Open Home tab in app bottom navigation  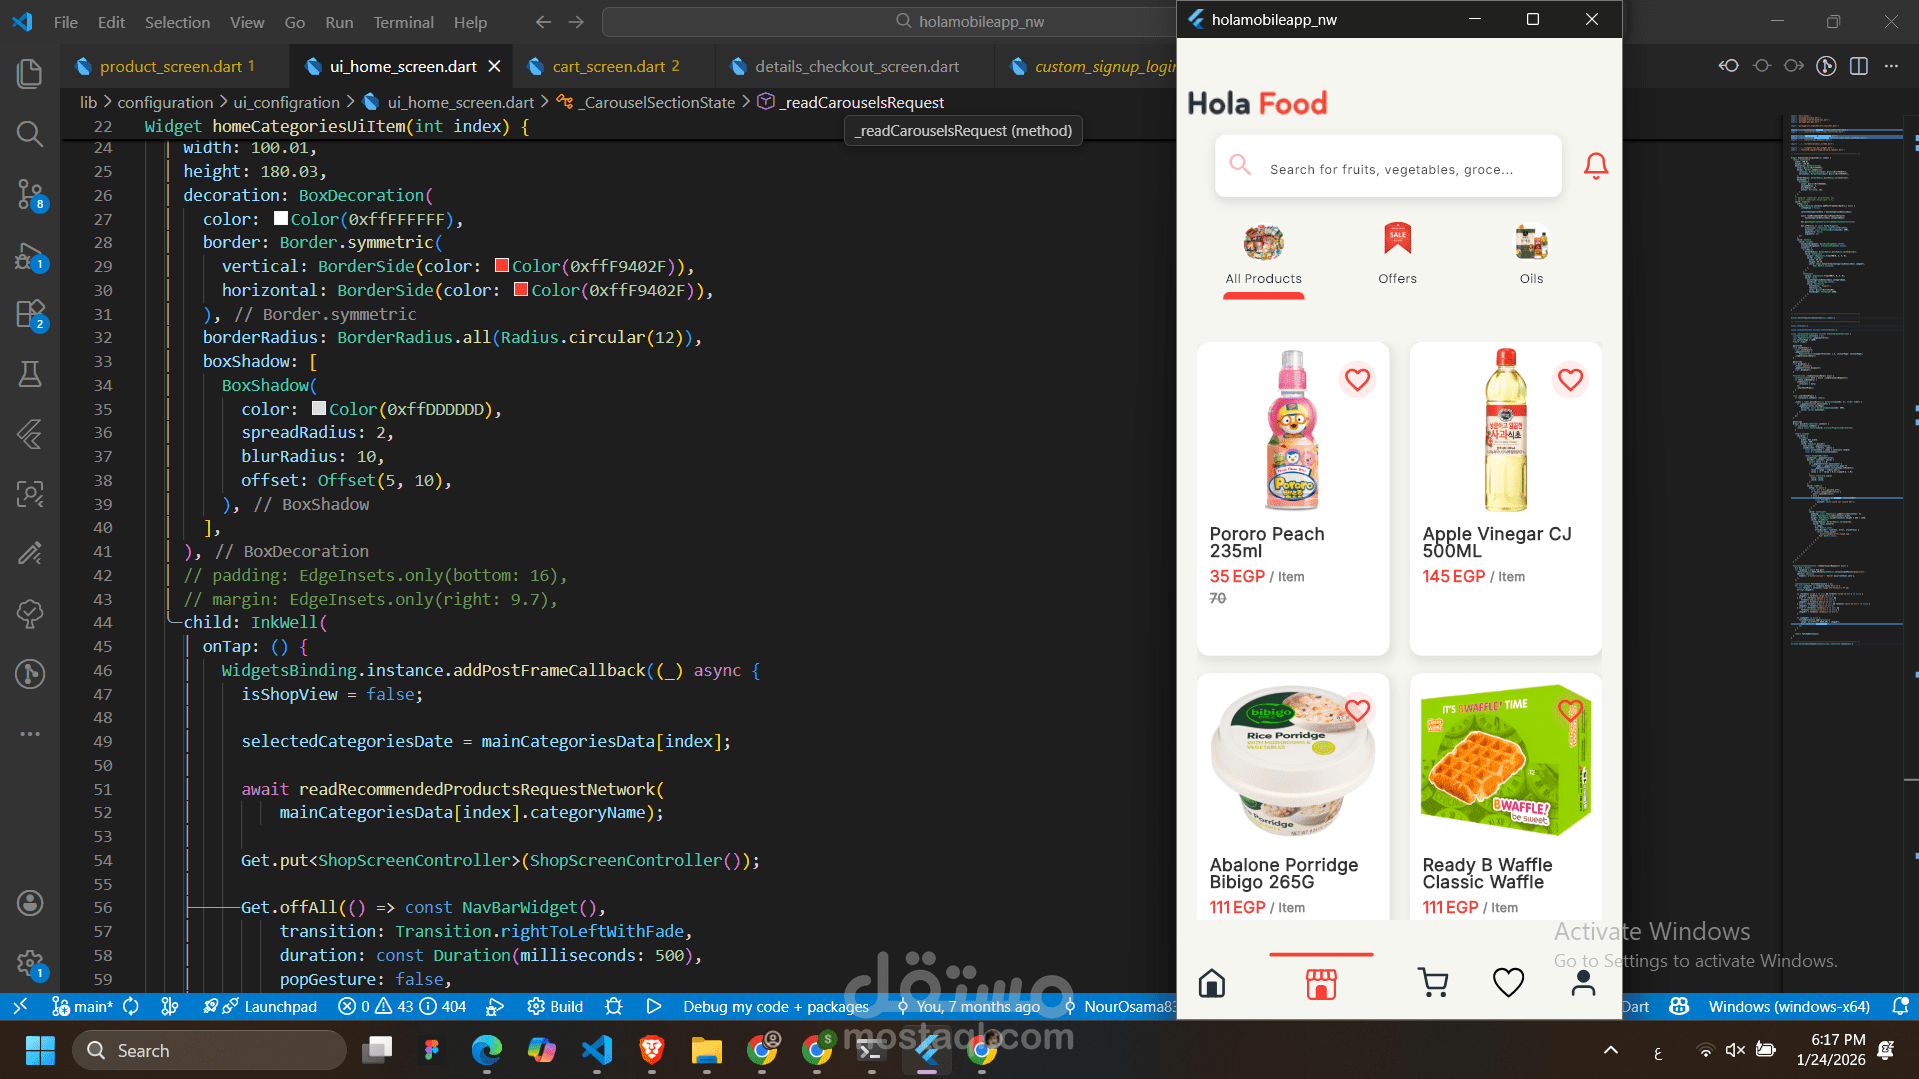click(x=1212, y=984)
